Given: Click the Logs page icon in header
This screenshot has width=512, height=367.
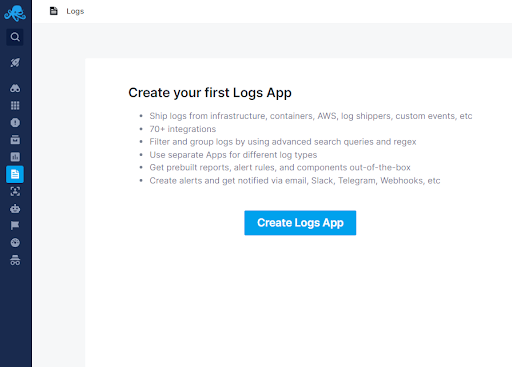Looking at the screenshot, I should 54,11.
